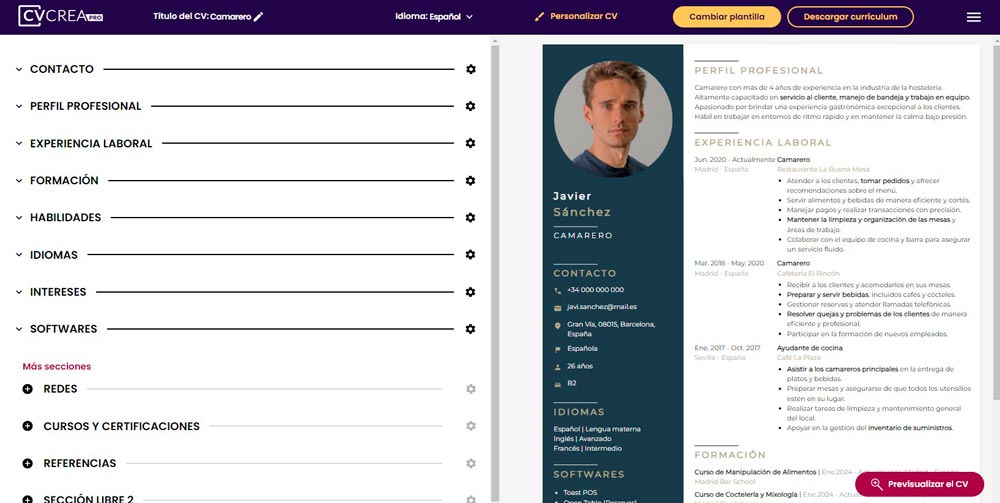Click the SOFTWARES section title

coord(64,329)
